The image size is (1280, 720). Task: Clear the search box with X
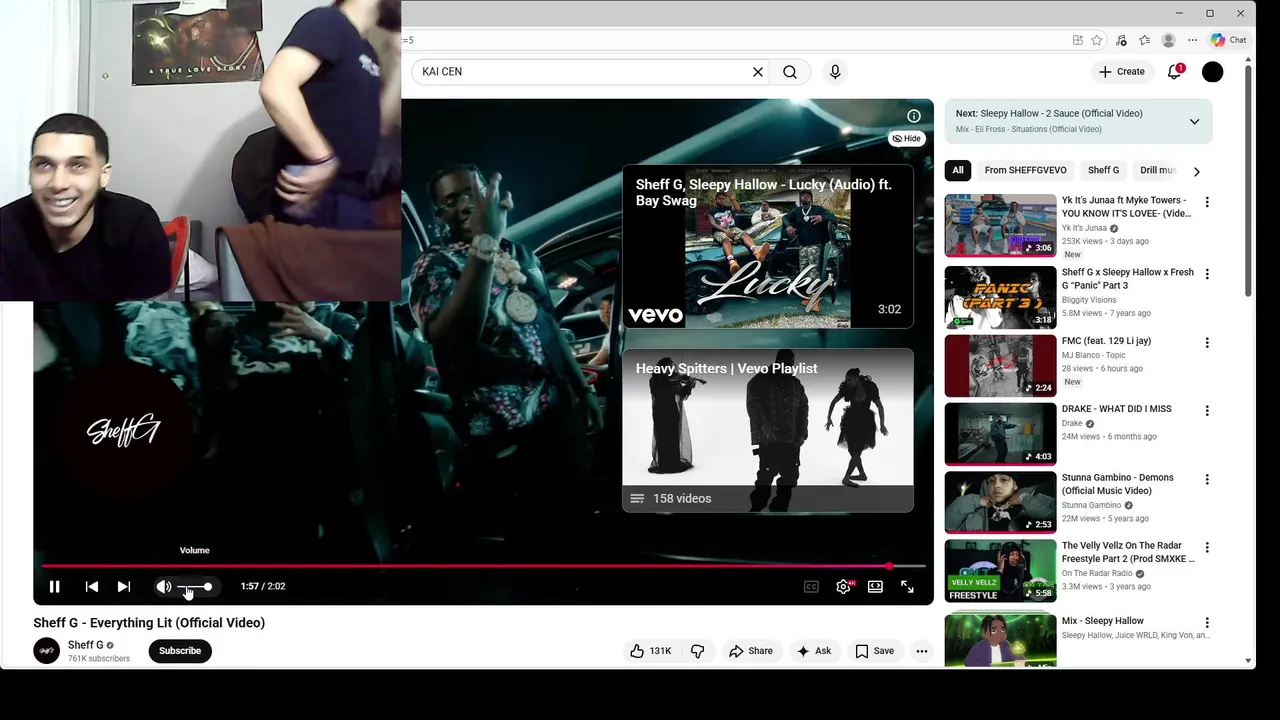click(758, 72)
